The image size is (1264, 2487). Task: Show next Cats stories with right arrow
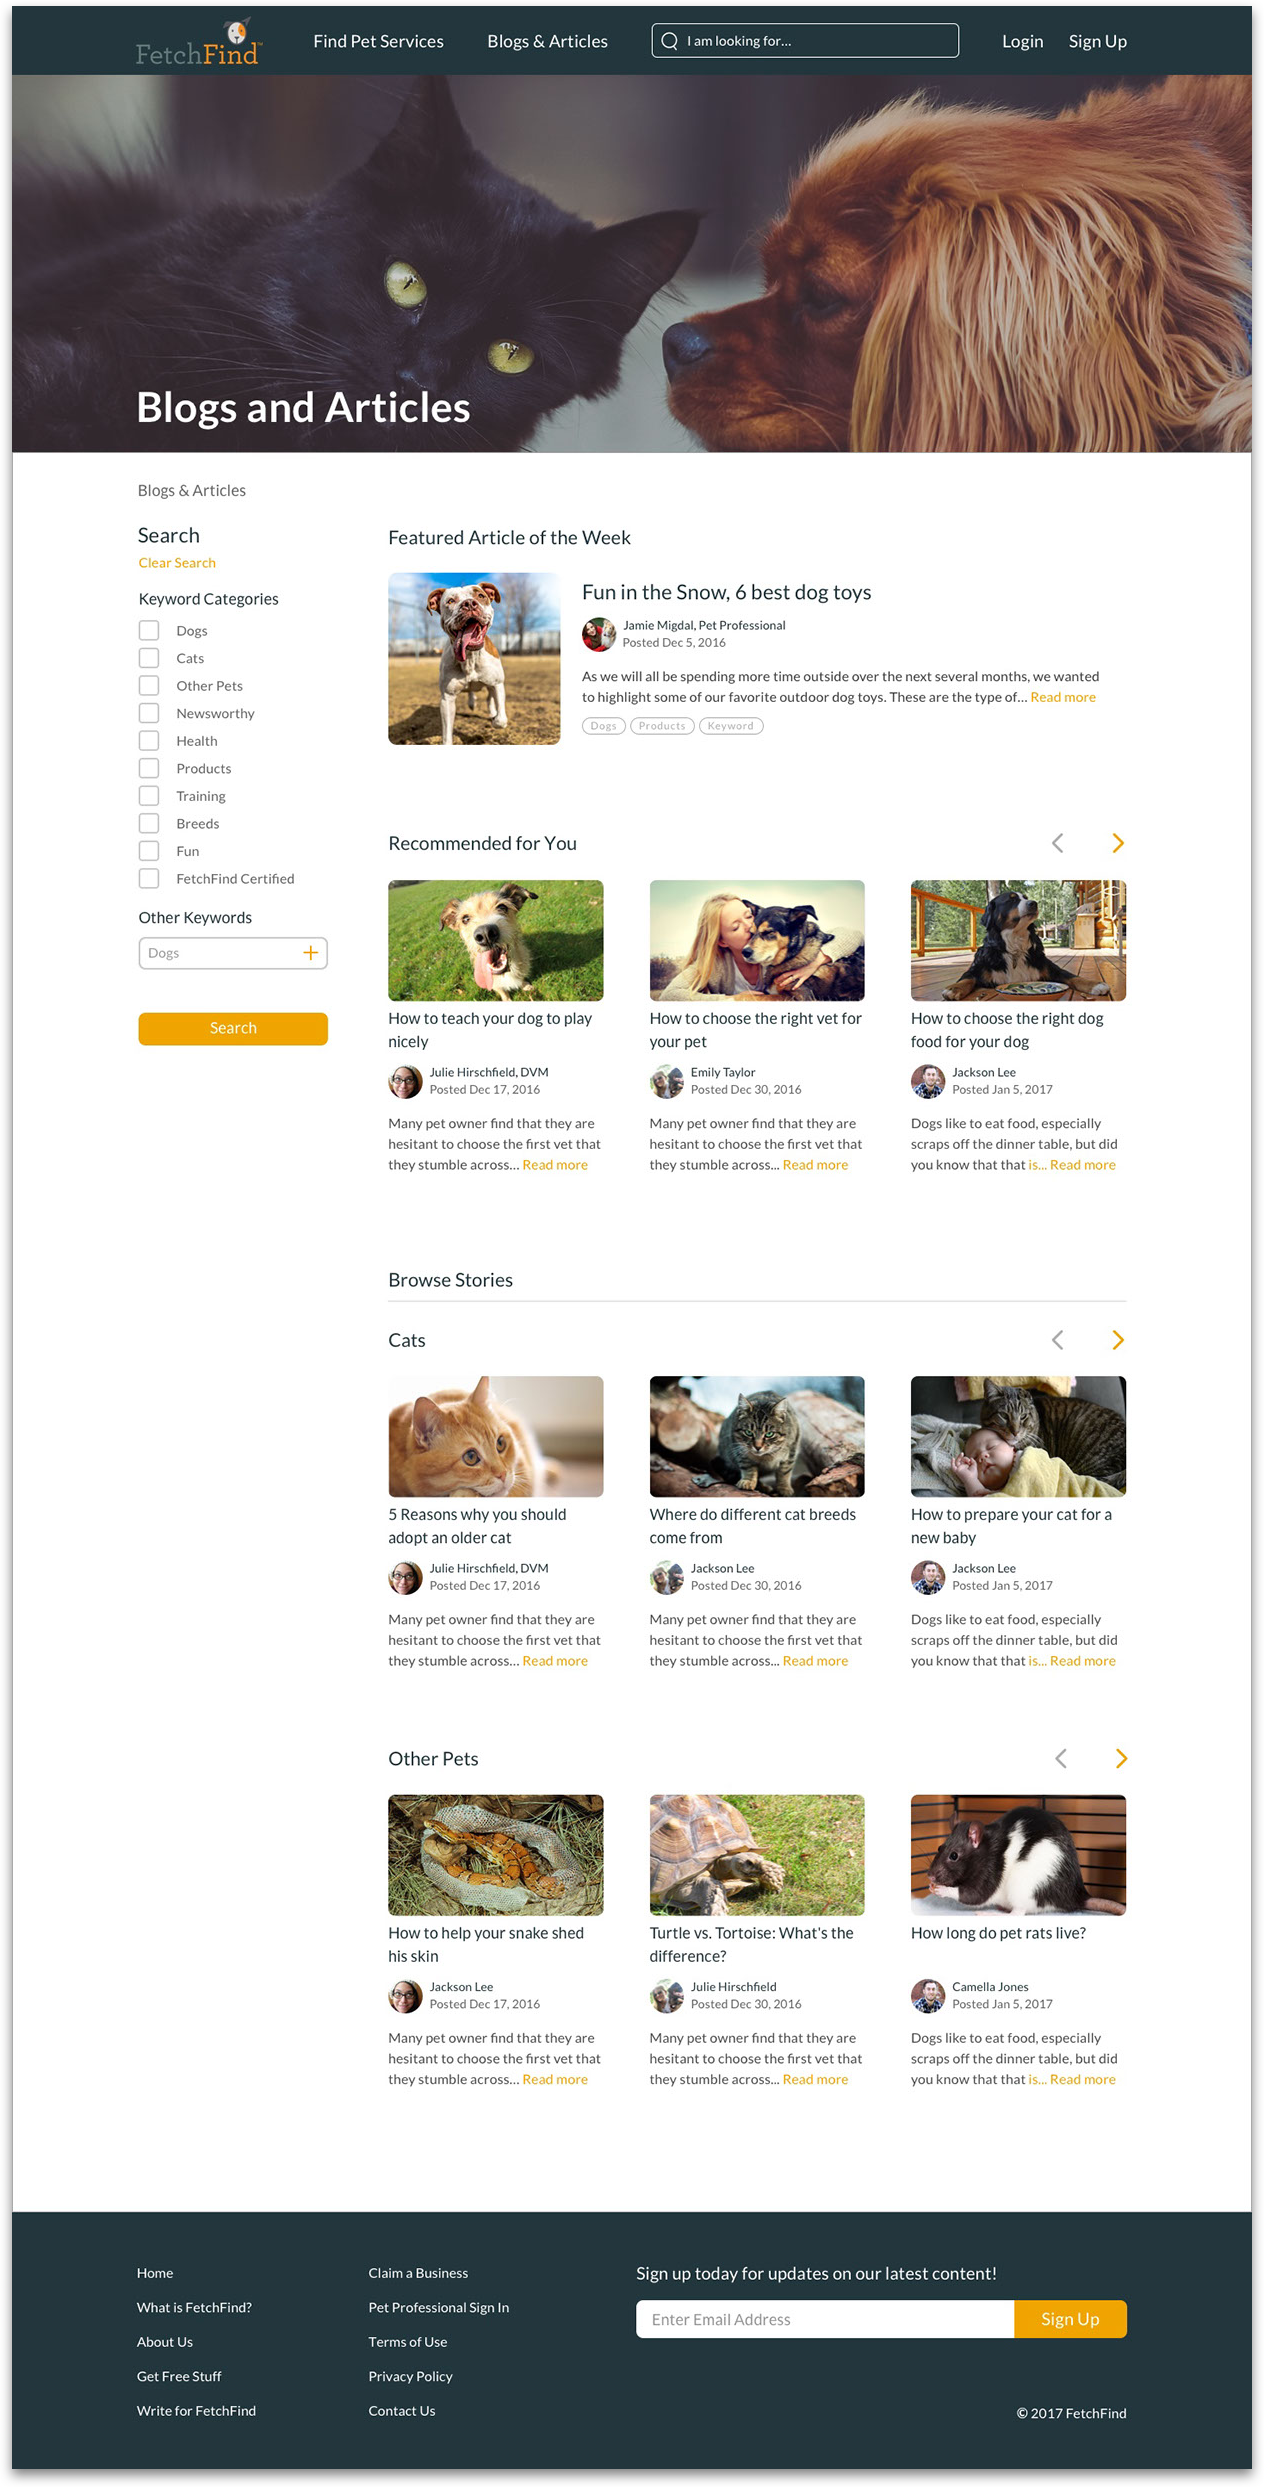tap(1118, 1340)
